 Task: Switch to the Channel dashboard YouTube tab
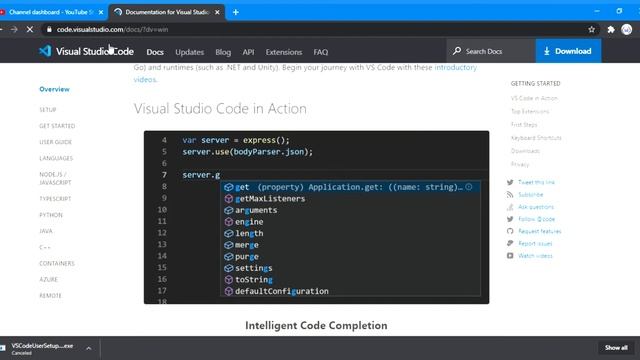click(x=51, y=12)
